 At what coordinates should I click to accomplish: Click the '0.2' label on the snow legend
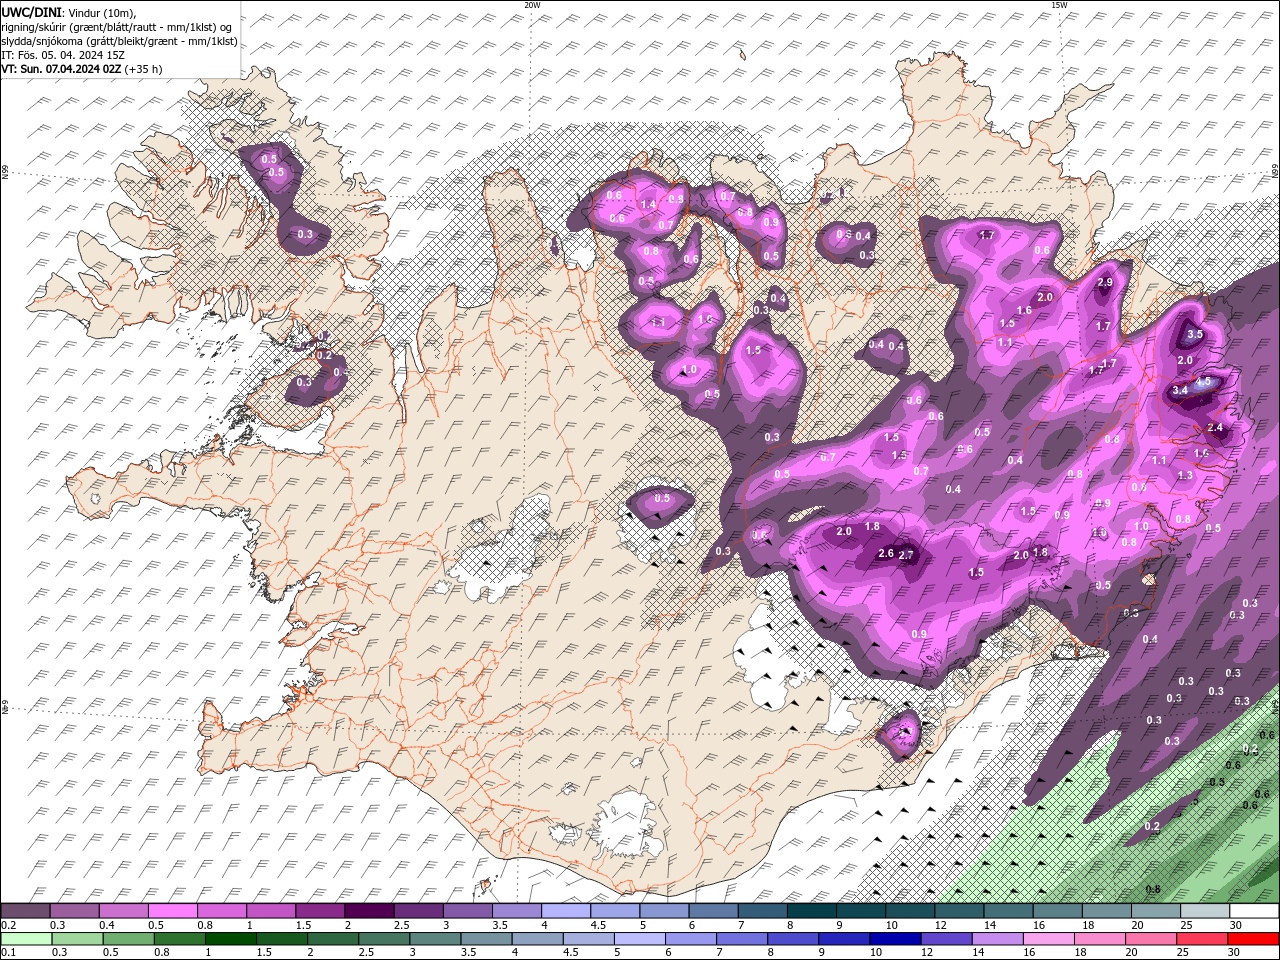pos(8,925)
